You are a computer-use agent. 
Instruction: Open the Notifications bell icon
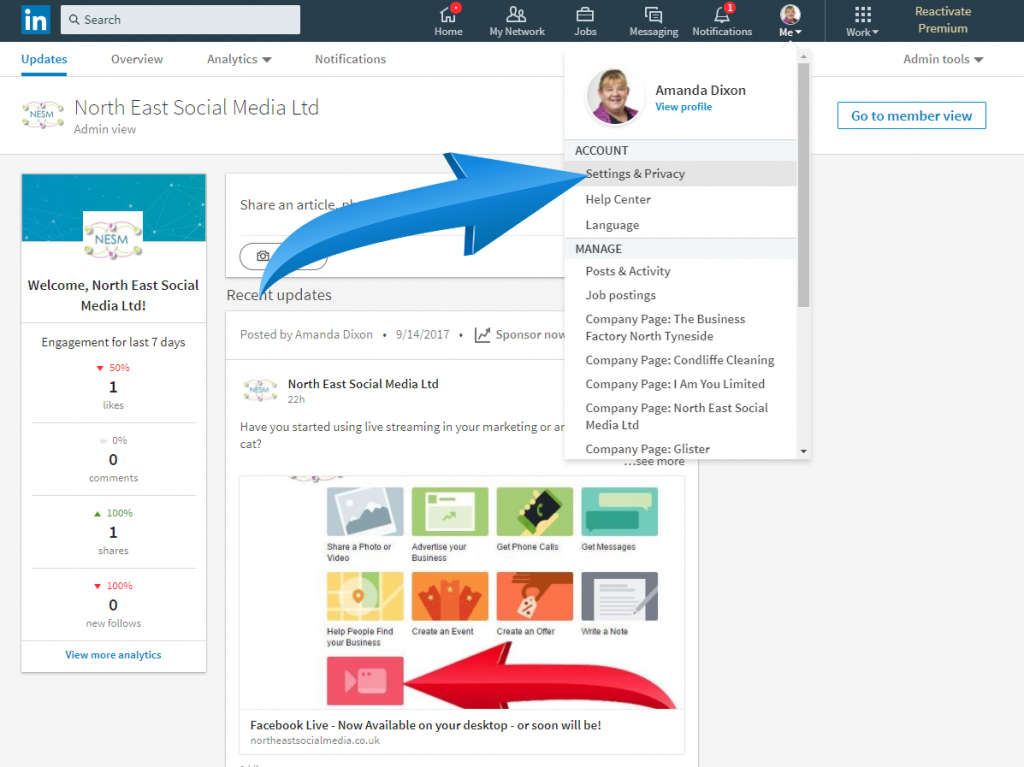point(722,14)
